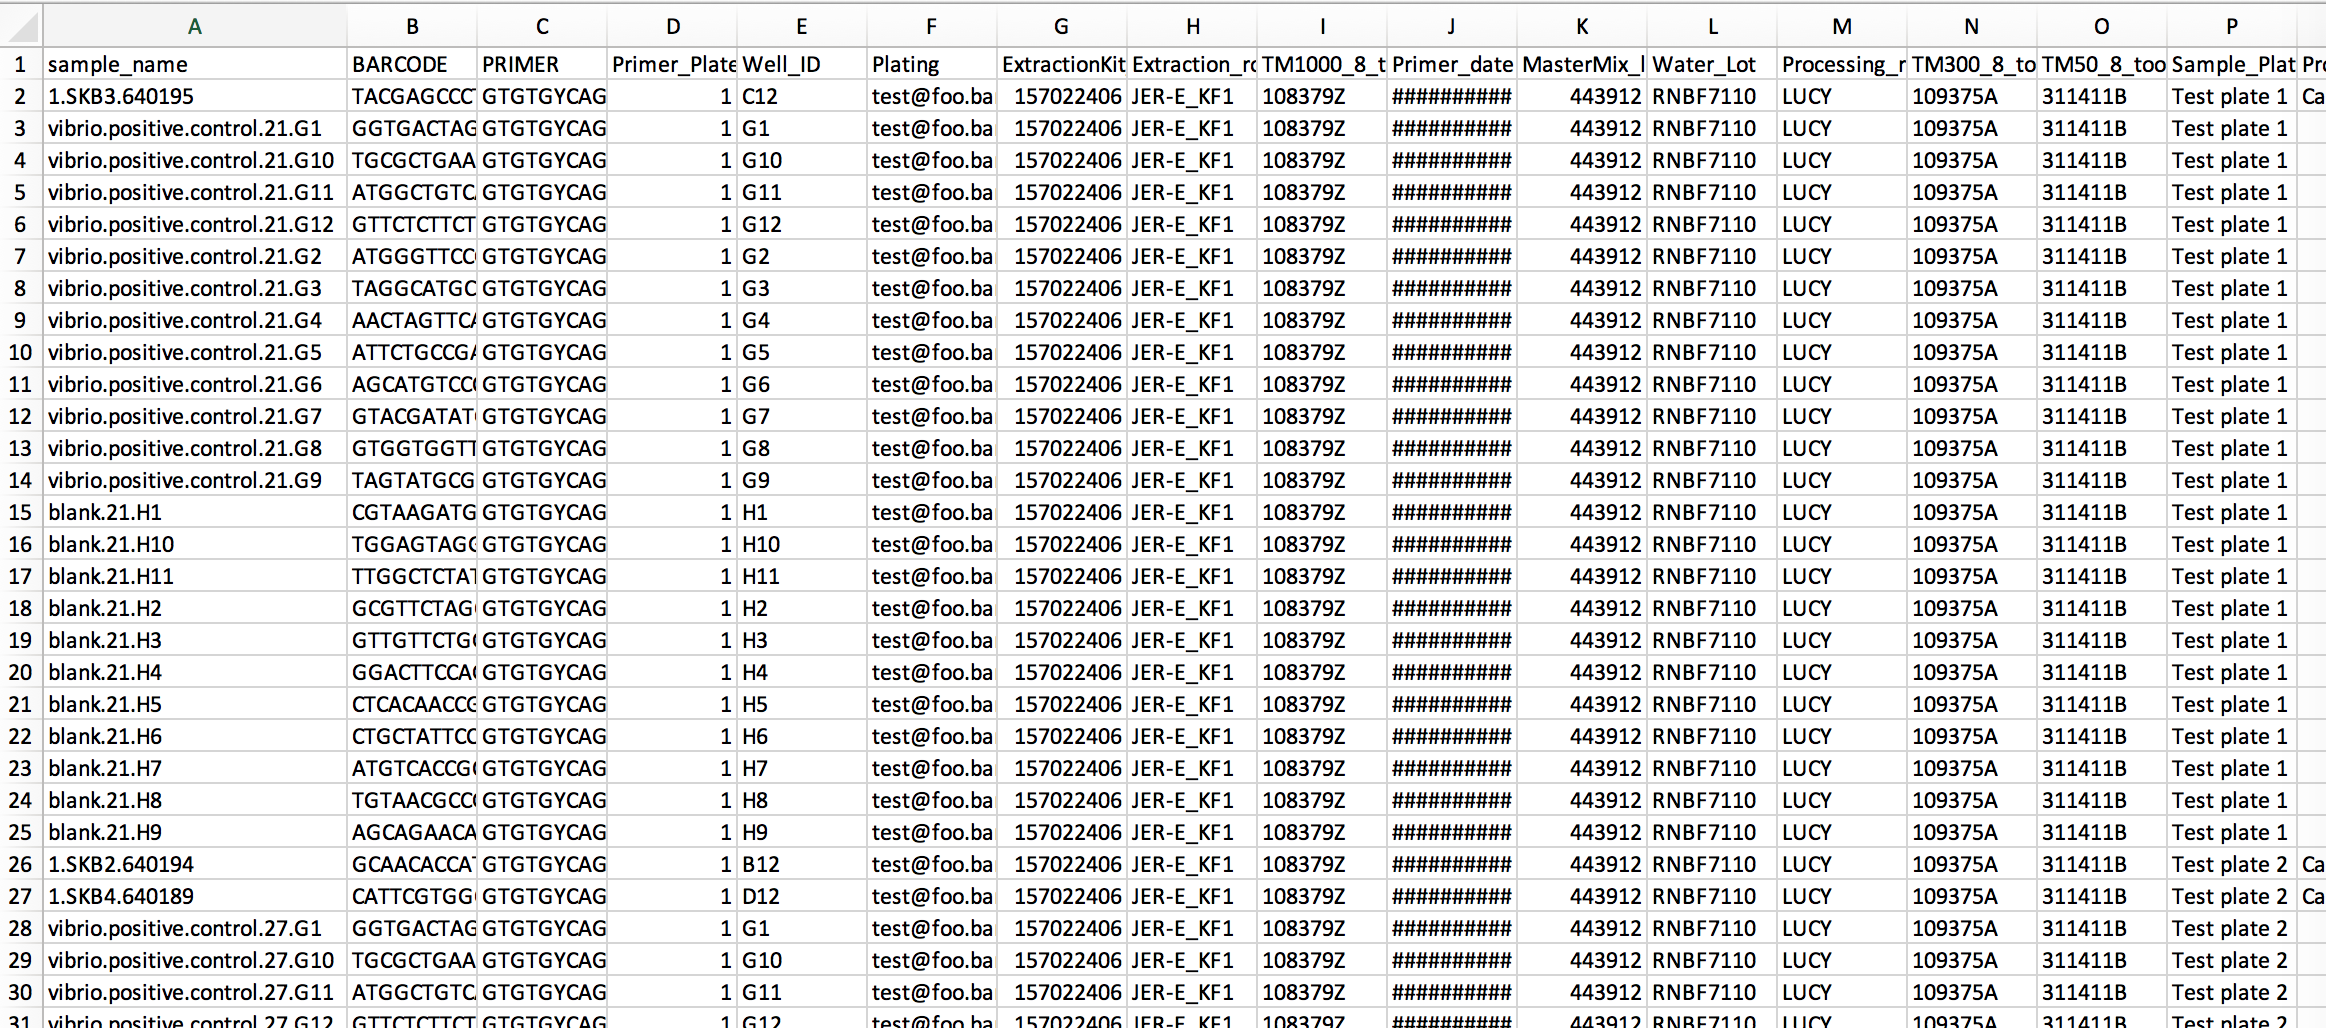Image resolution: width=2326 pixels, height=1028 pixels.
Task: Select cell 1.SKB4.640189
Action: pyautogui.click(x=195, y=896)
